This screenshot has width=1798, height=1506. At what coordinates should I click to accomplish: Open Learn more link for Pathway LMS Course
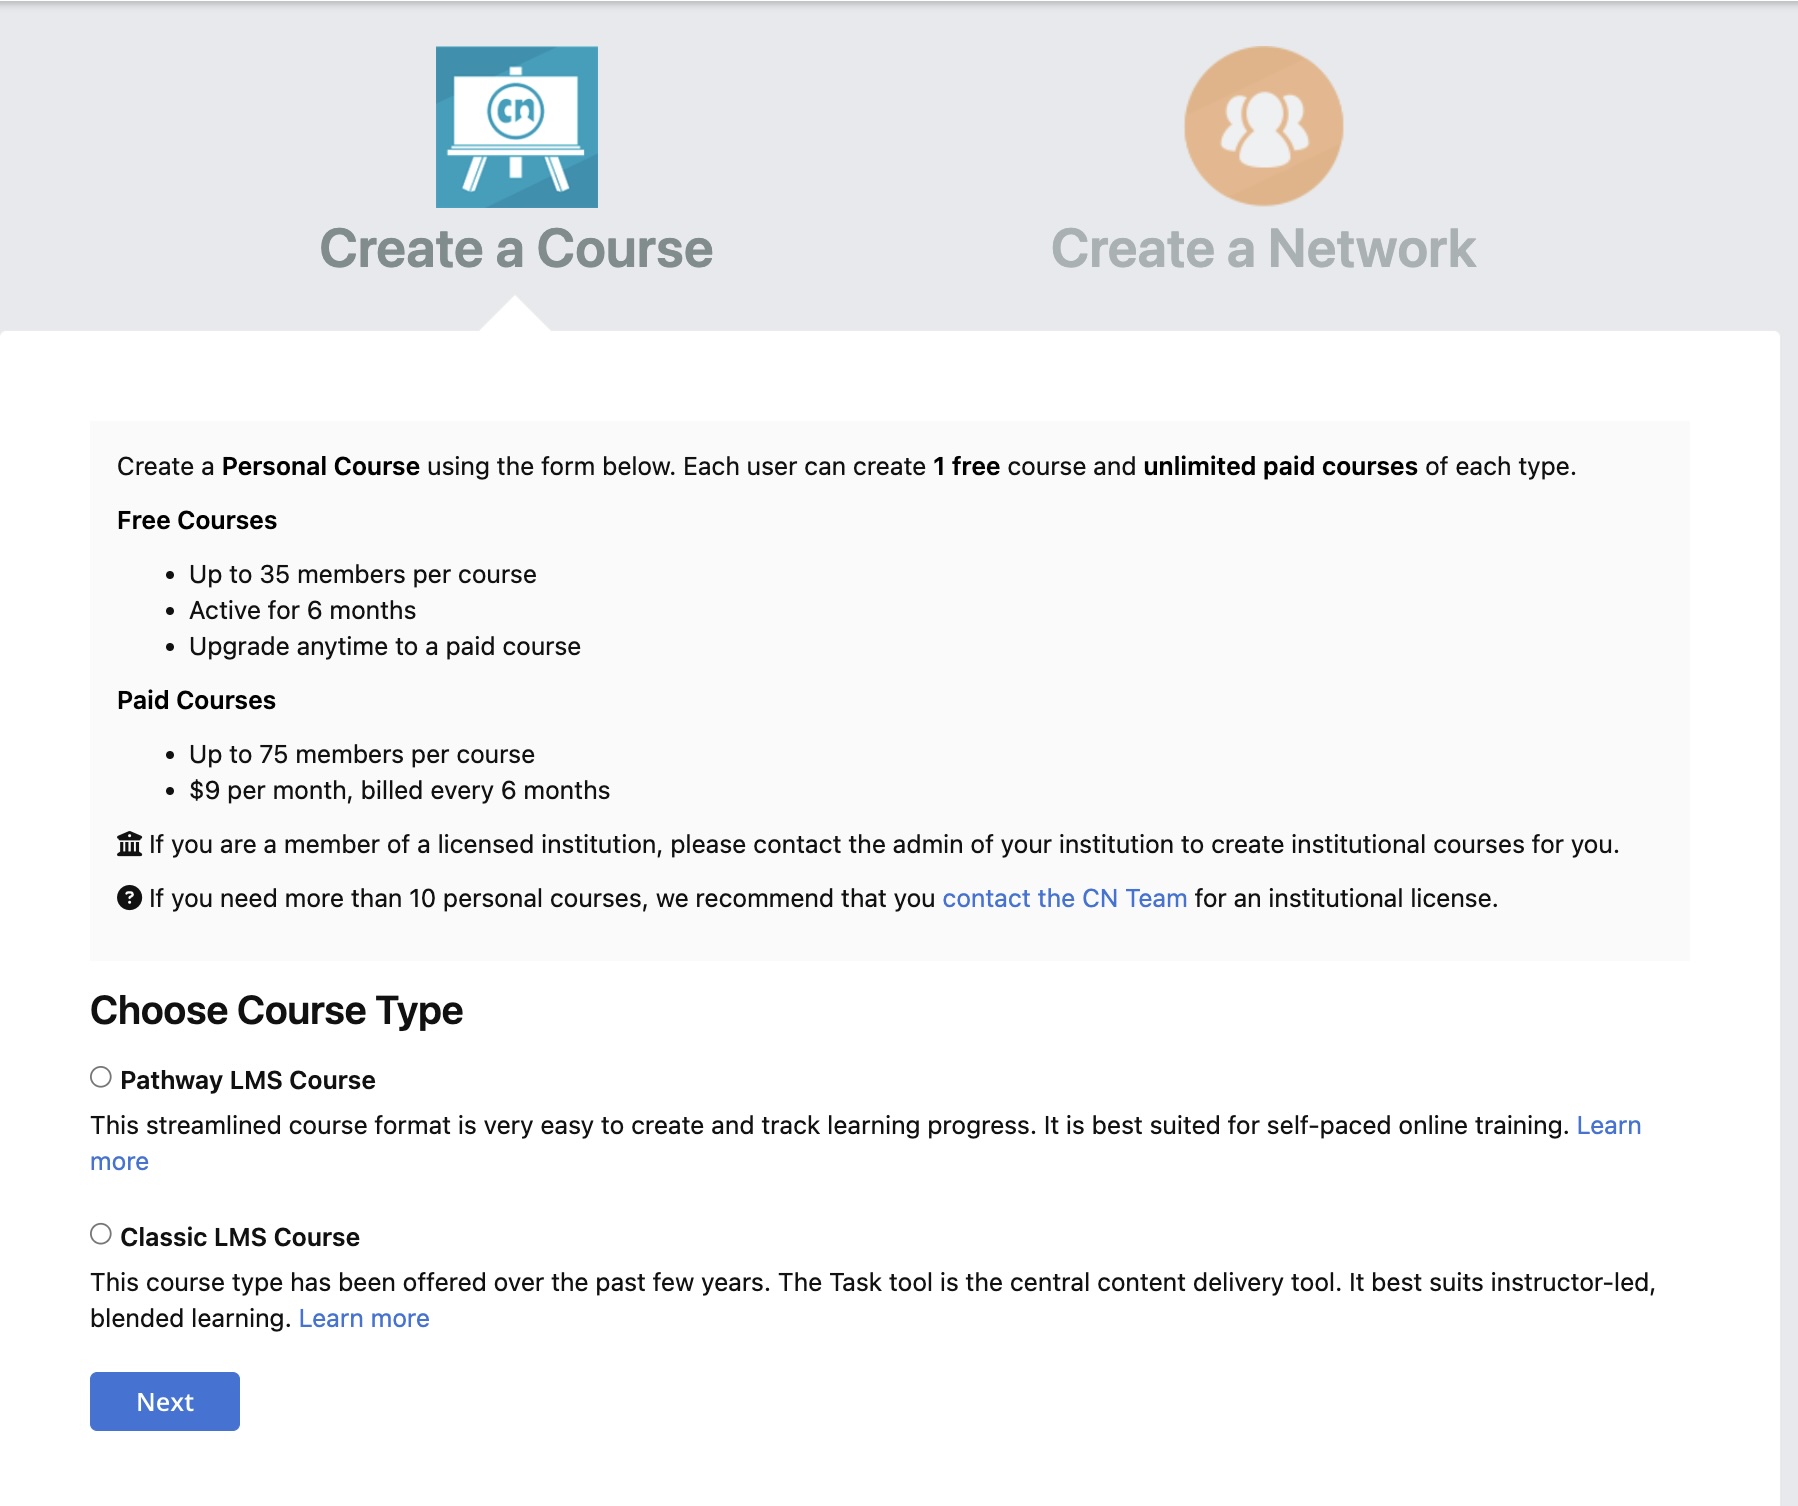pos(1609,1125)
